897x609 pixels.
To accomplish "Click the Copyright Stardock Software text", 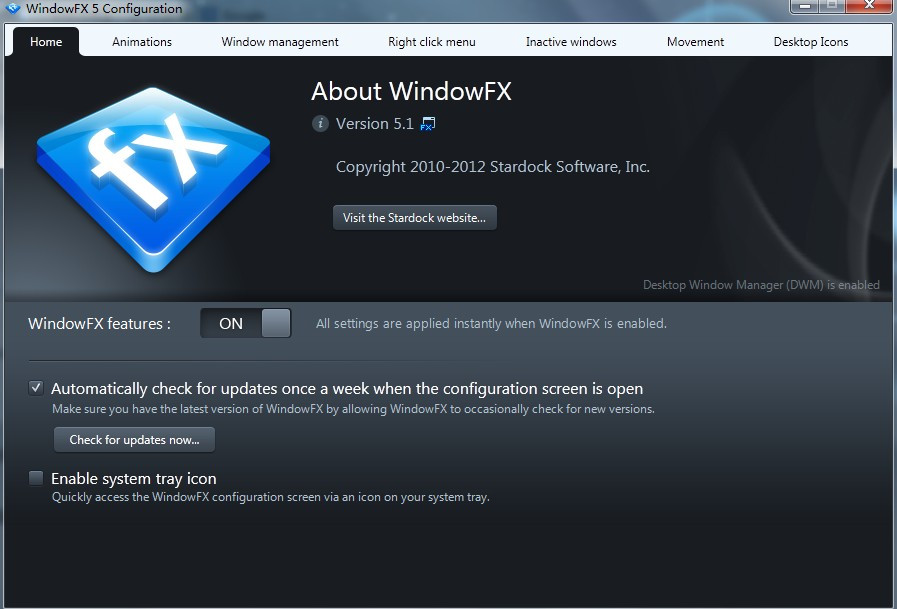I will (492, 167).
